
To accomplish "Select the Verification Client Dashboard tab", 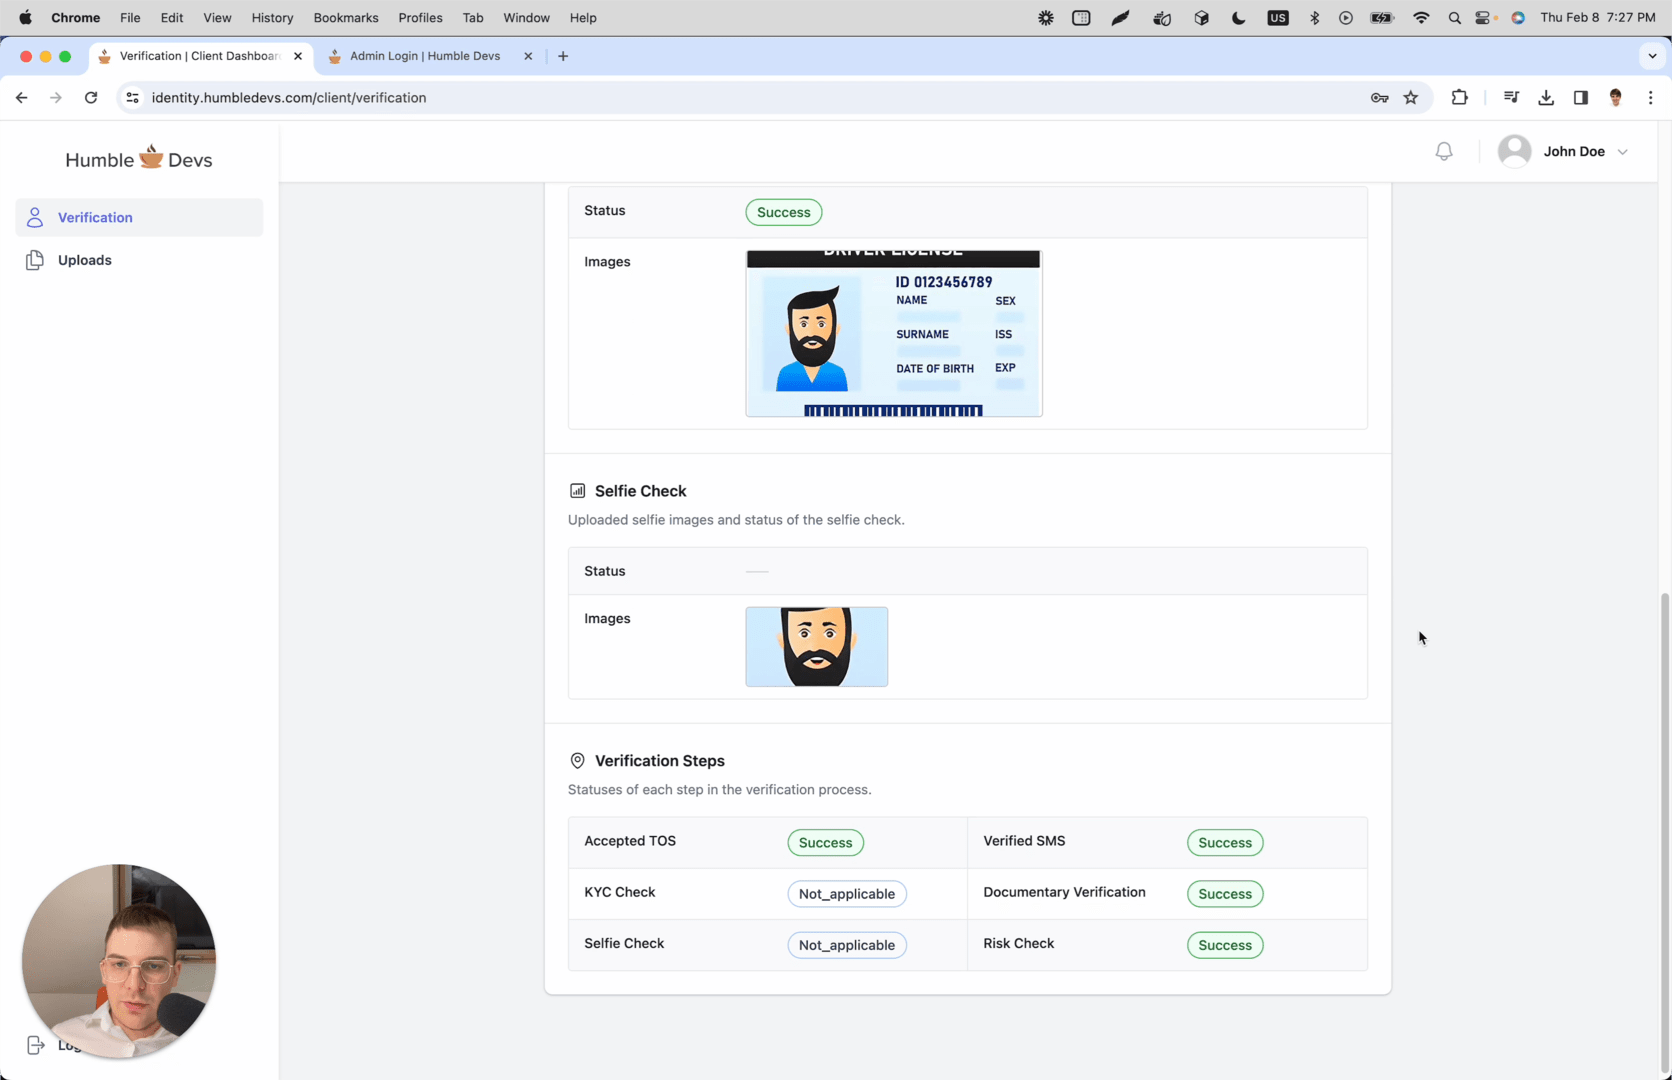I will (x=200, y=56).
